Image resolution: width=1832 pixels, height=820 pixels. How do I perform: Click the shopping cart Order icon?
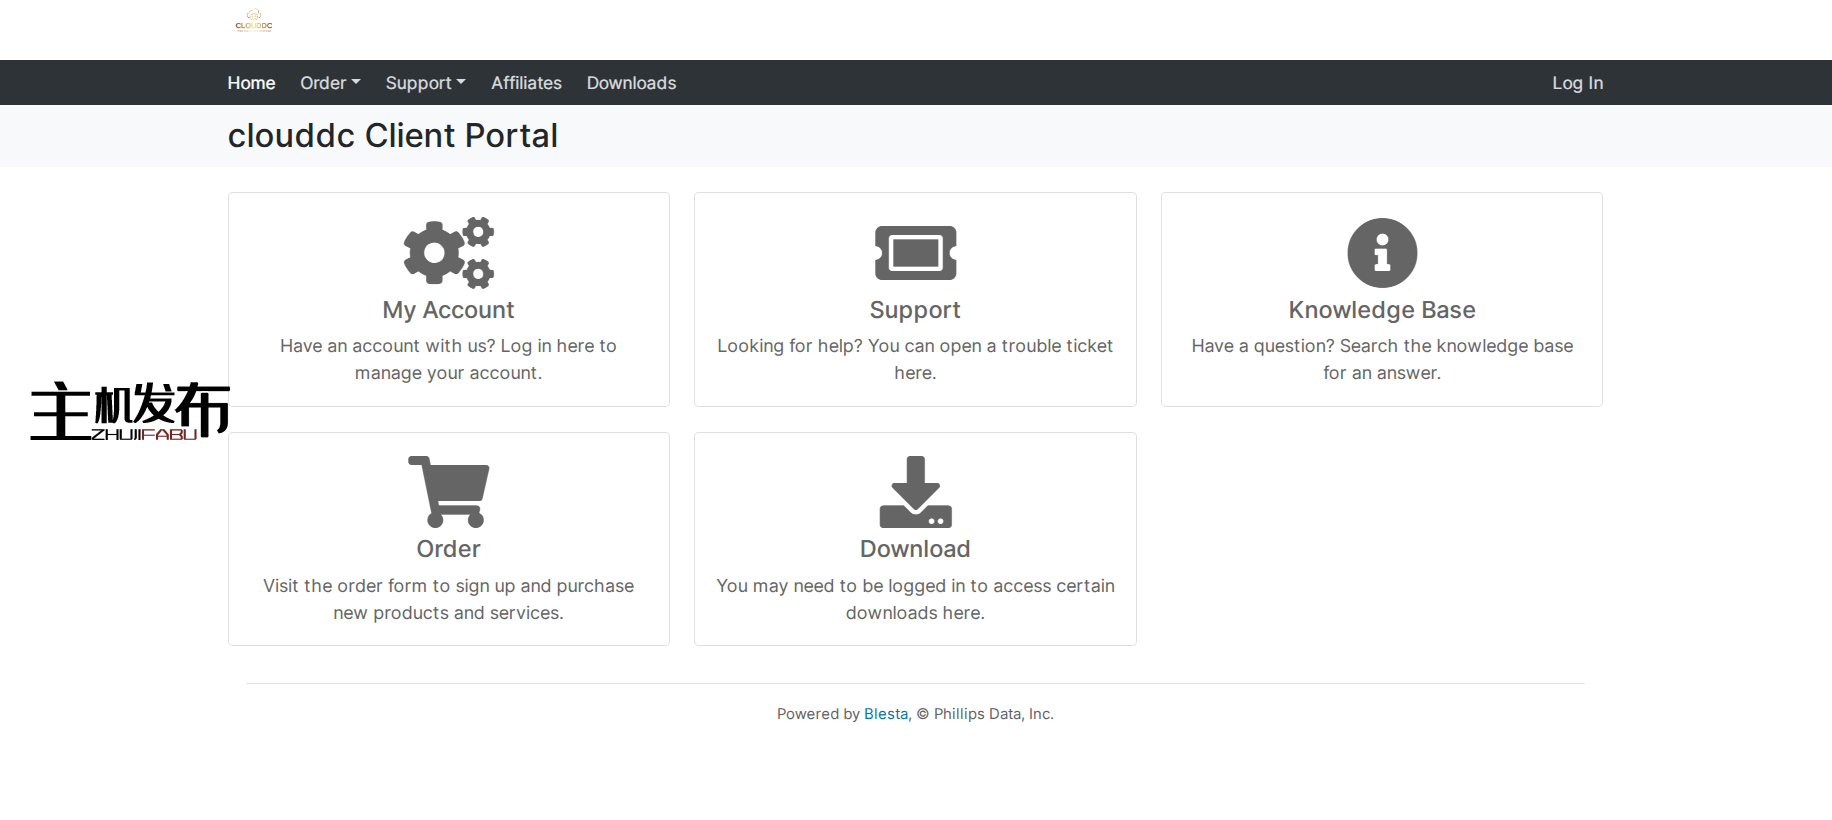(448, 492)
